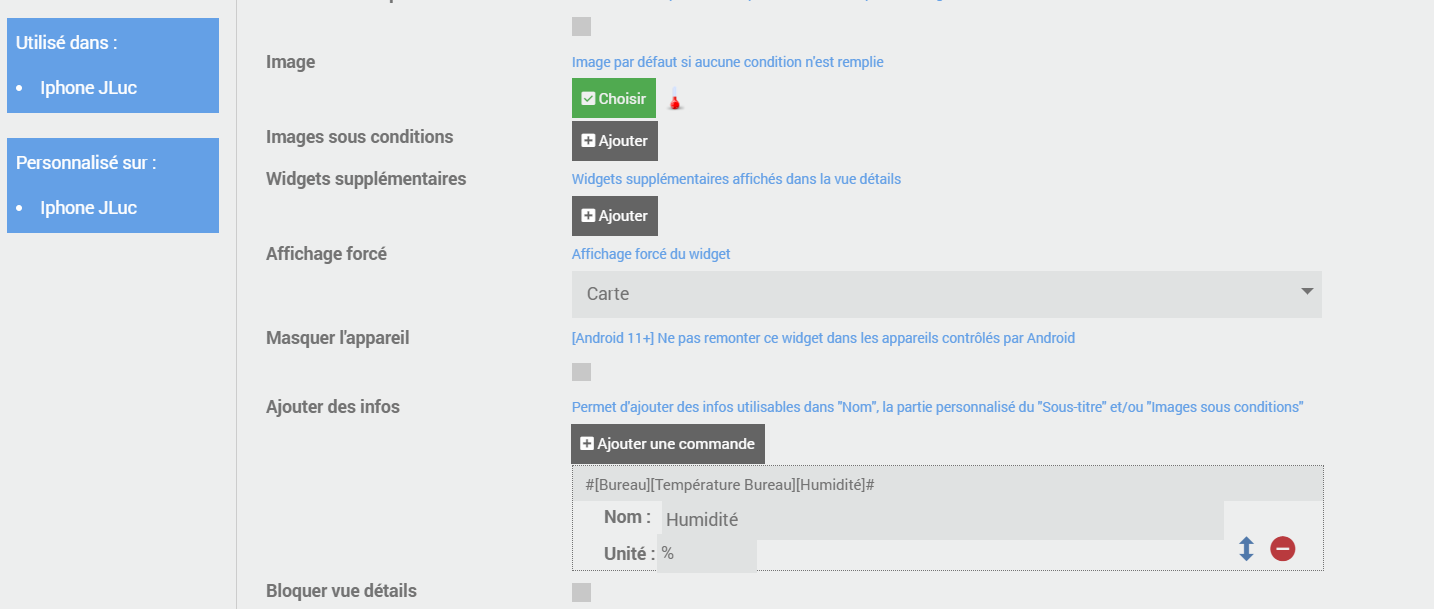Open Iphone JLuc under Utilisé dans
Viewport: 1434px width, 609px height.
pos(88,88)
